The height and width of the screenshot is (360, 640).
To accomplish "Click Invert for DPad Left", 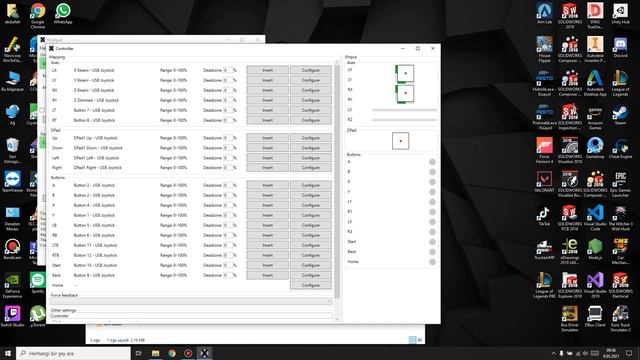I will point(267,158).
